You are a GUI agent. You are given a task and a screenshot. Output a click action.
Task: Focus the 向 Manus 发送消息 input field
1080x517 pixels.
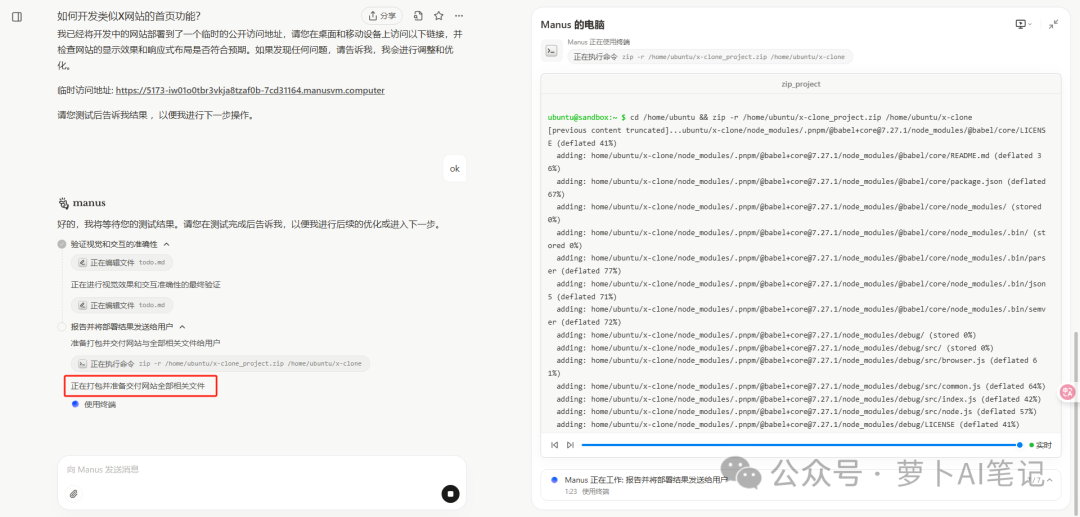click(x=262, y=469)
